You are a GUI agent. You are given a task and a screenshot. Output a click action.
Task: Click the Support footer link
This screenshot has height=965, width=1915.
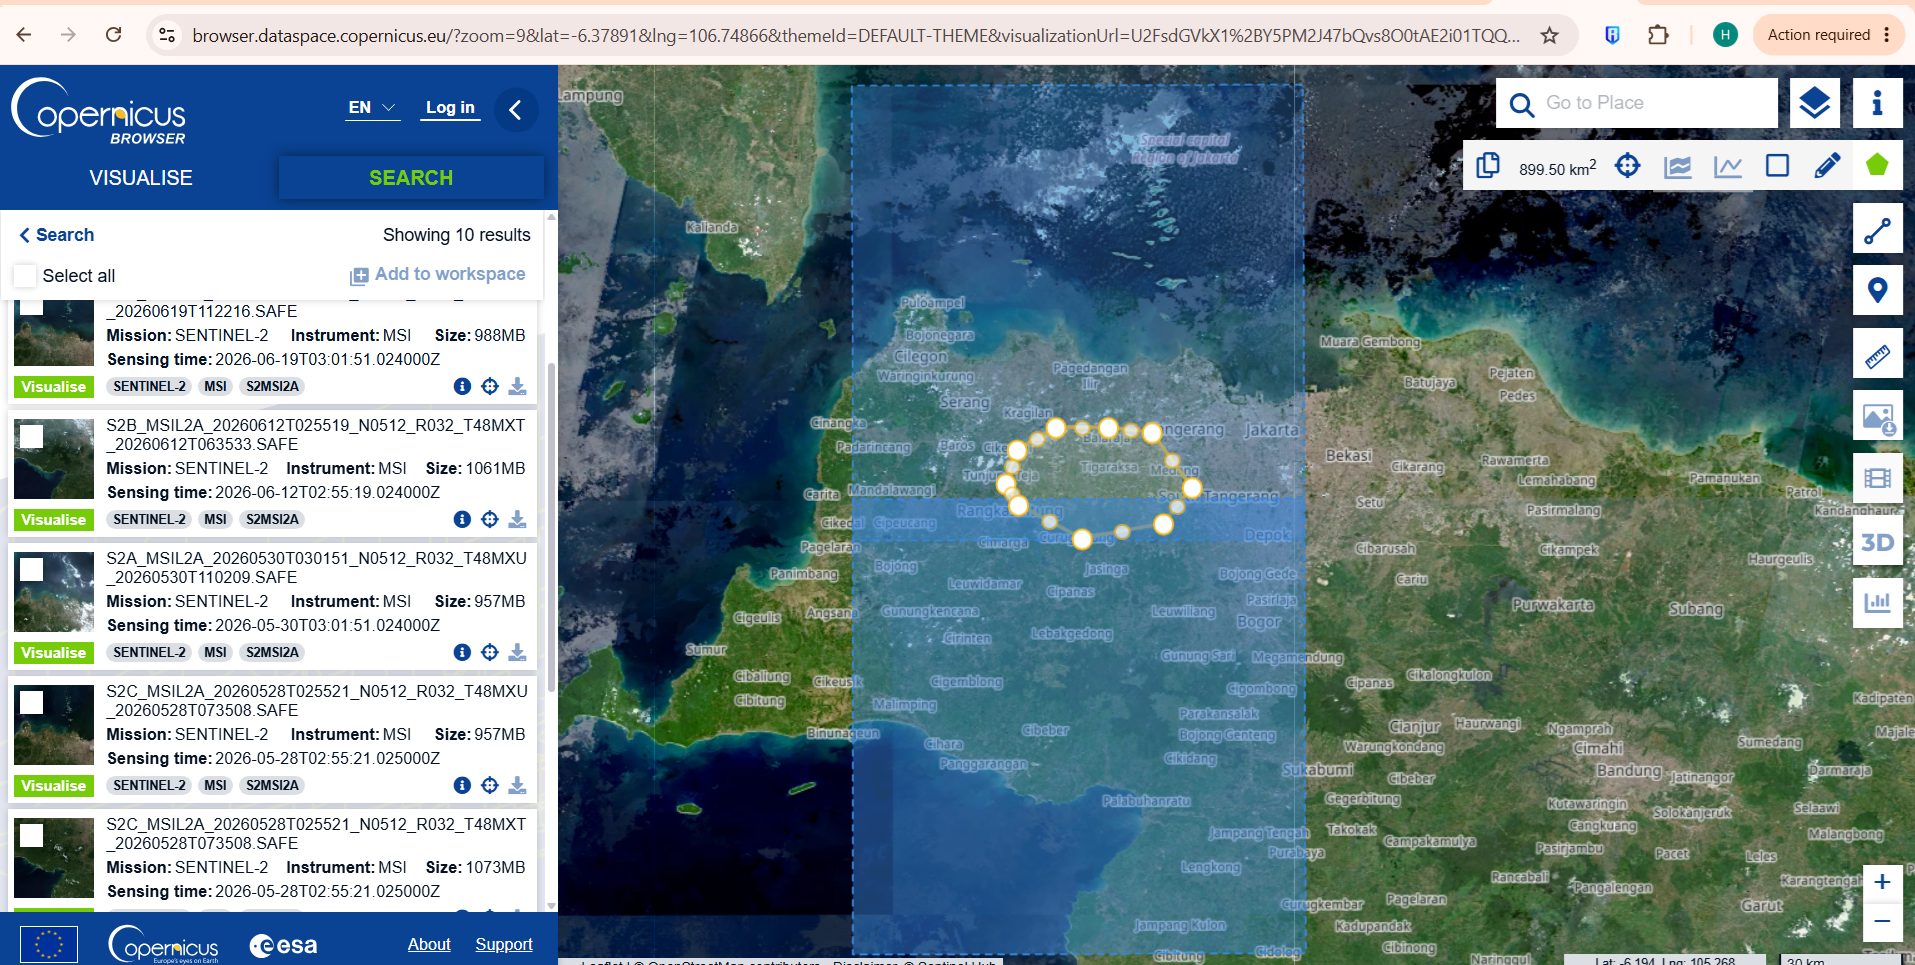[x=504, y=944]
